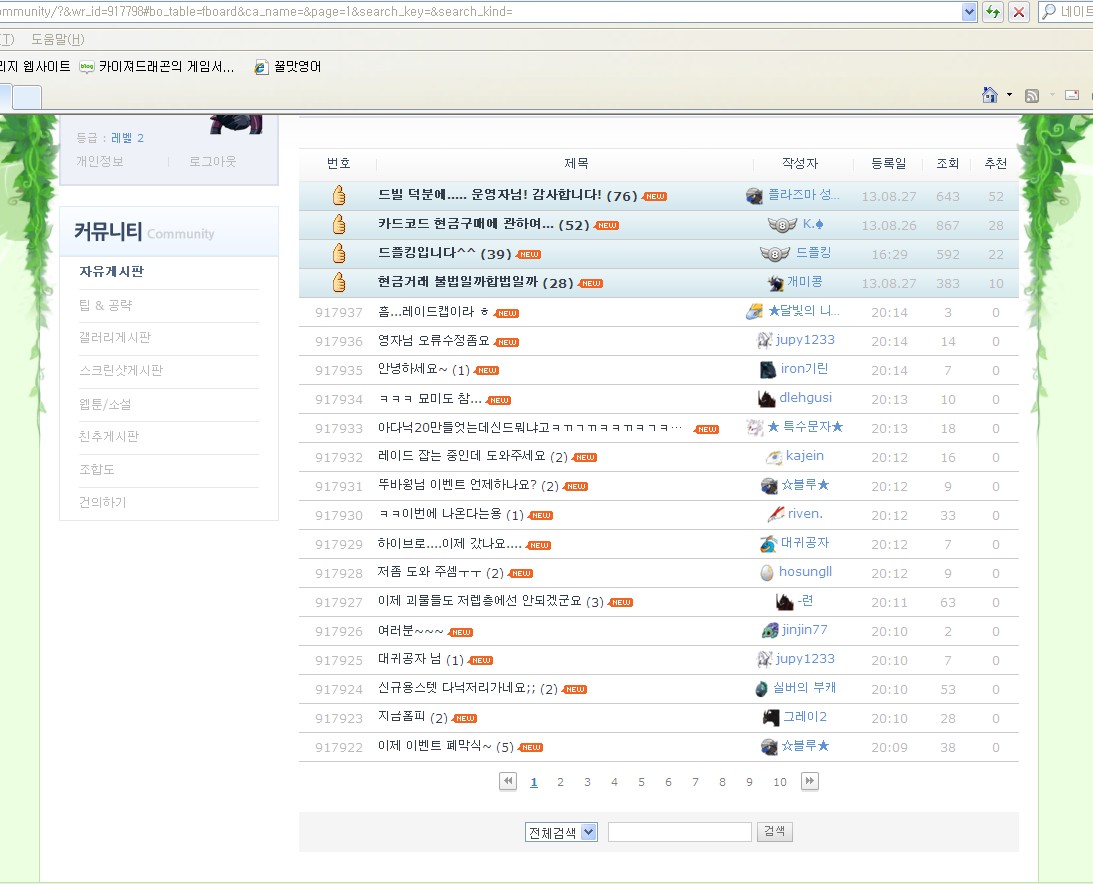Open the post titled 영자님 오류수정좀요
Screen dimensions: 1093x884
pos(434,341)
